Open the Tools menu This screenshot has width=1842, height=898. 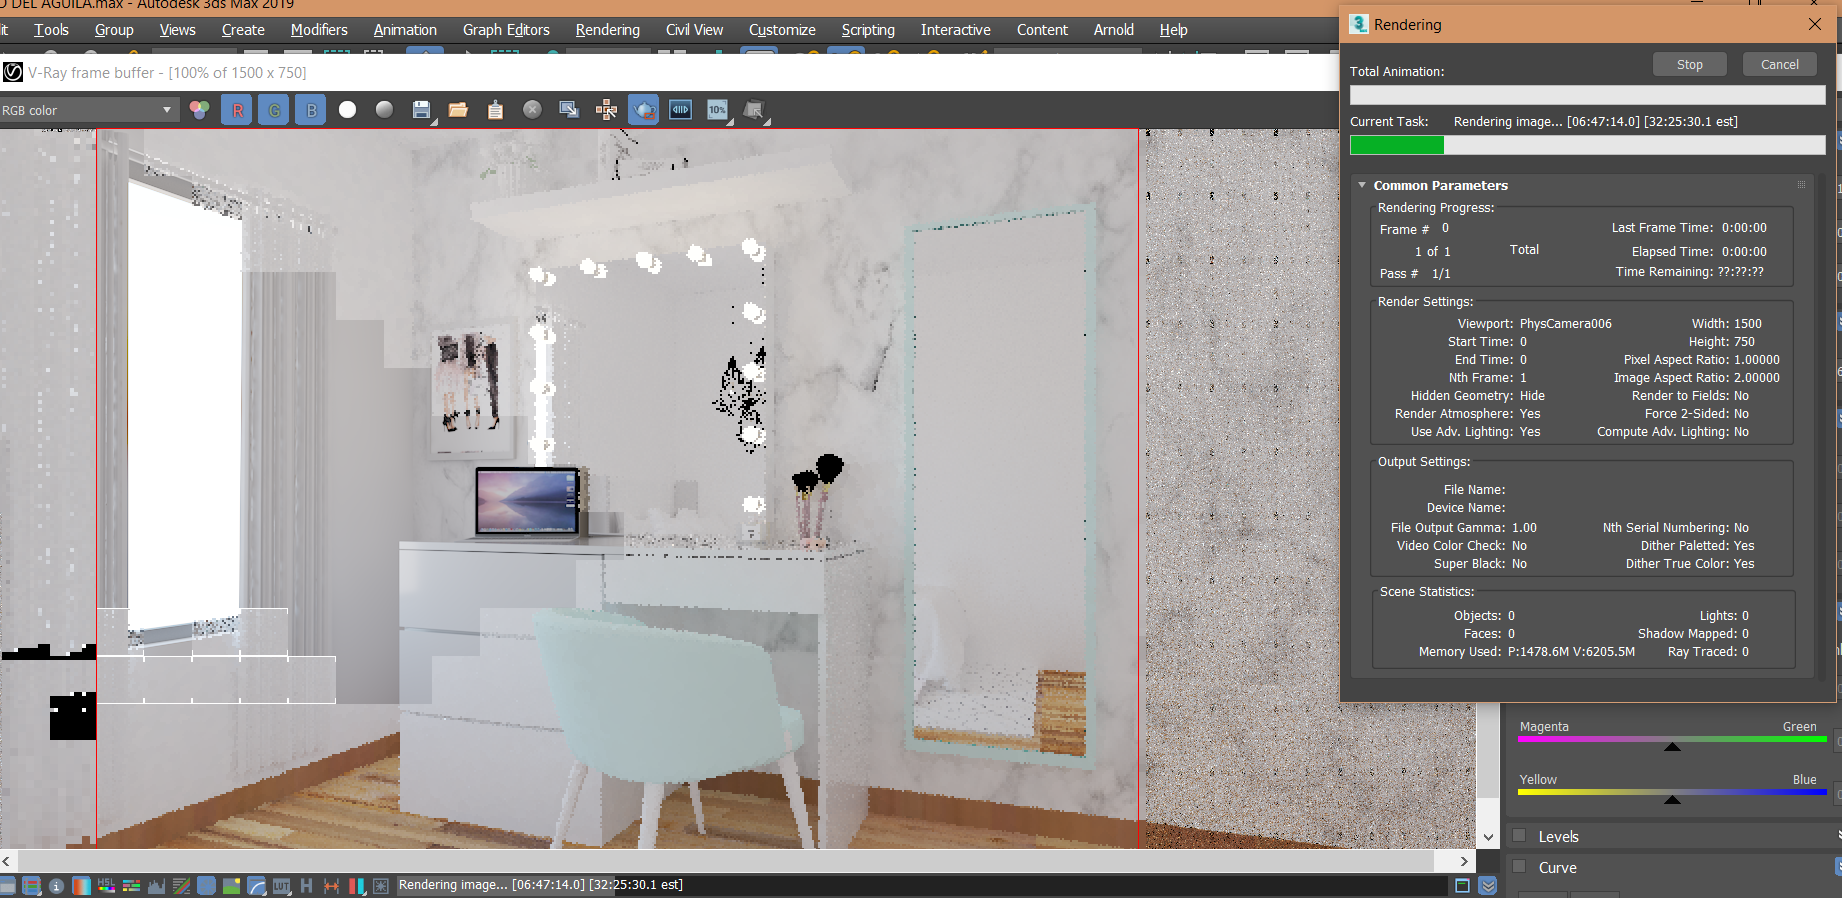(x=51, y=30)
